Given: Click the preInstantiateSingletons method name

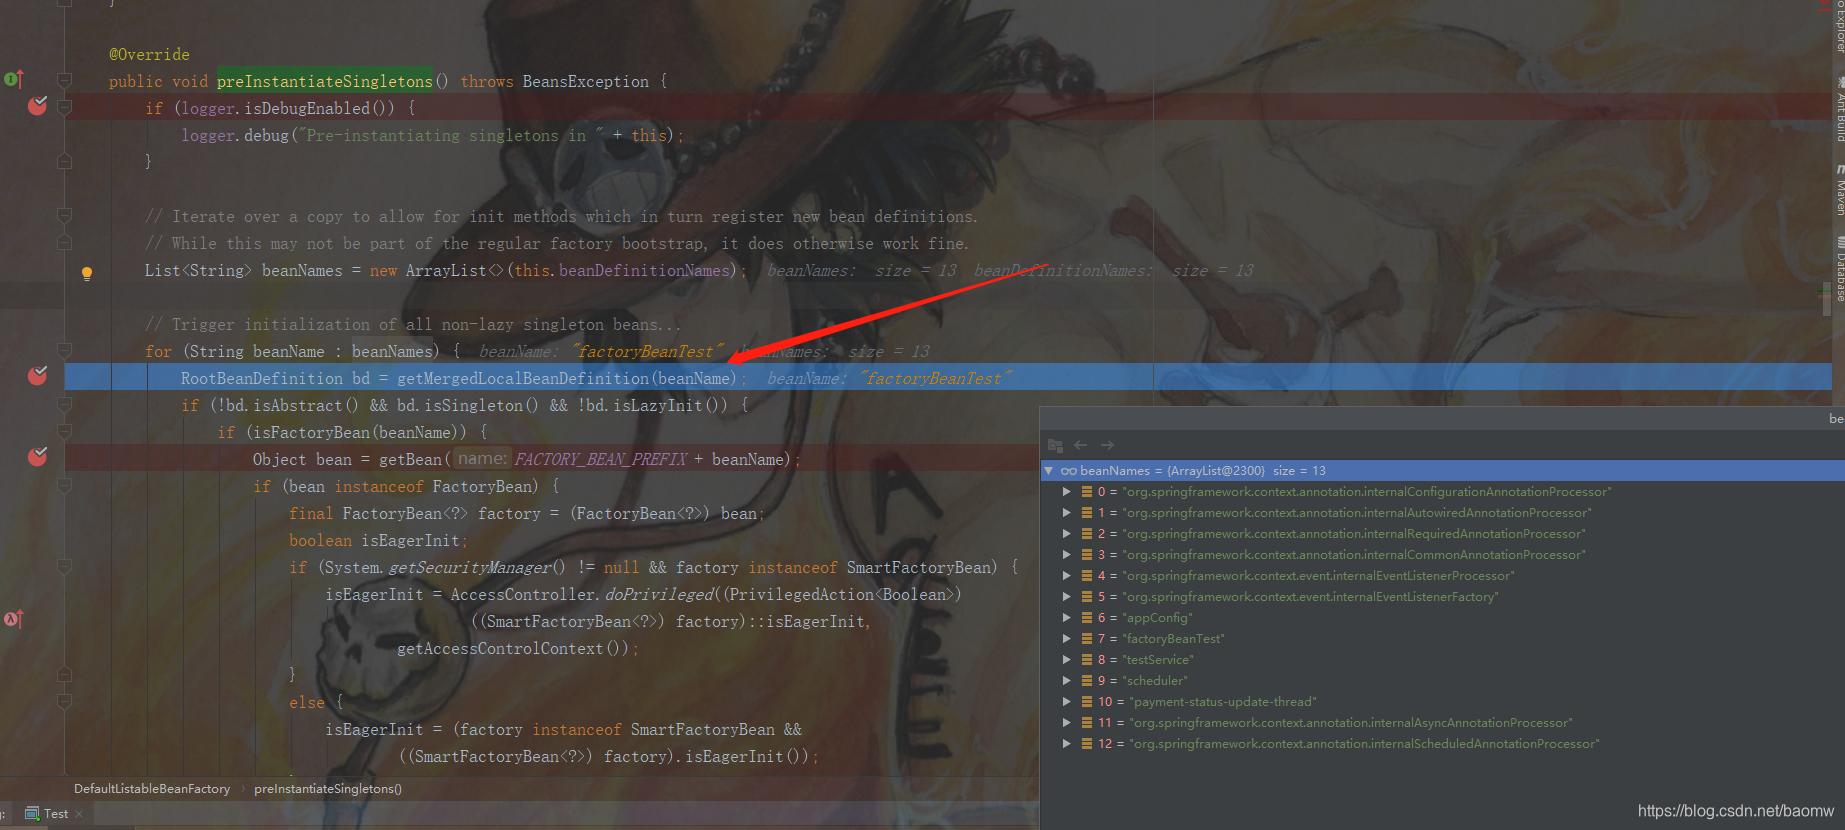Looking at the screenshot, I should pyautogui.click(x=325, y=81).
